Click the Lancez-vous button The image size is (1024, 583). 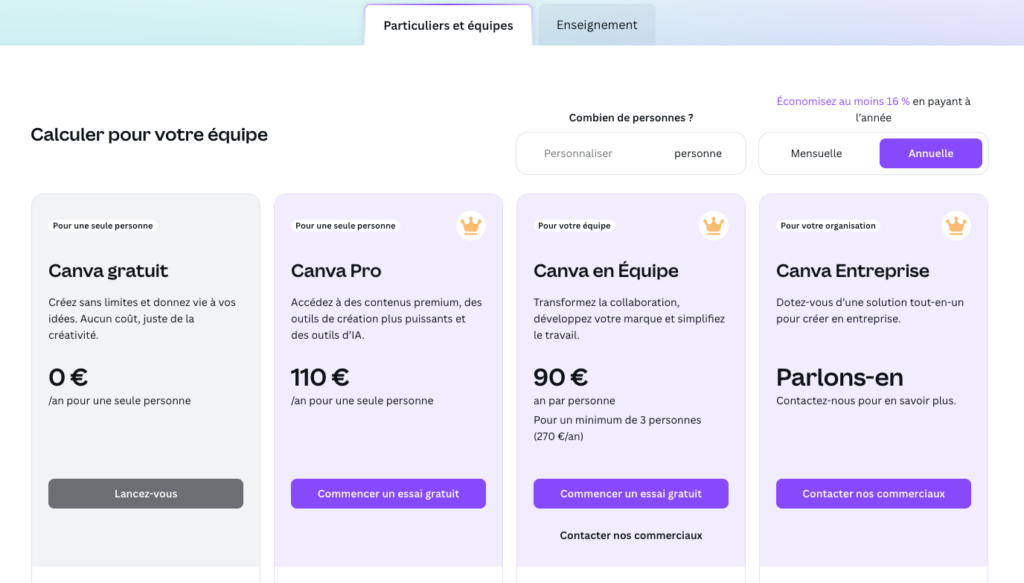(x=146, y=494)
